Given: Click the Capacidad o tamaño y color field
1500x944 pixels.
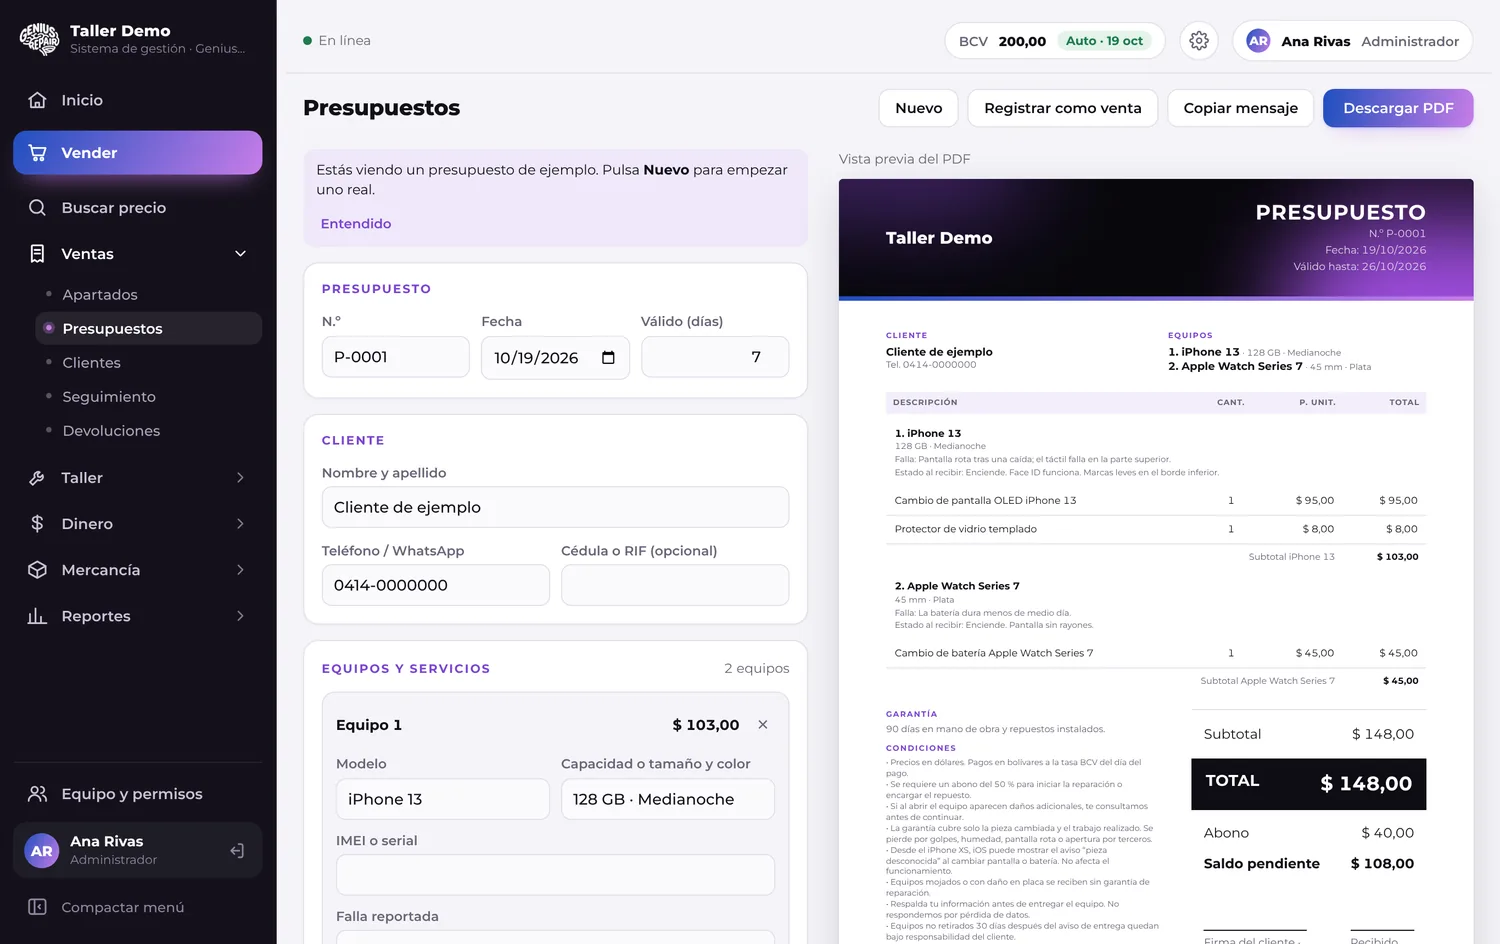Looking at the screenshot, I should click(668, 799).
